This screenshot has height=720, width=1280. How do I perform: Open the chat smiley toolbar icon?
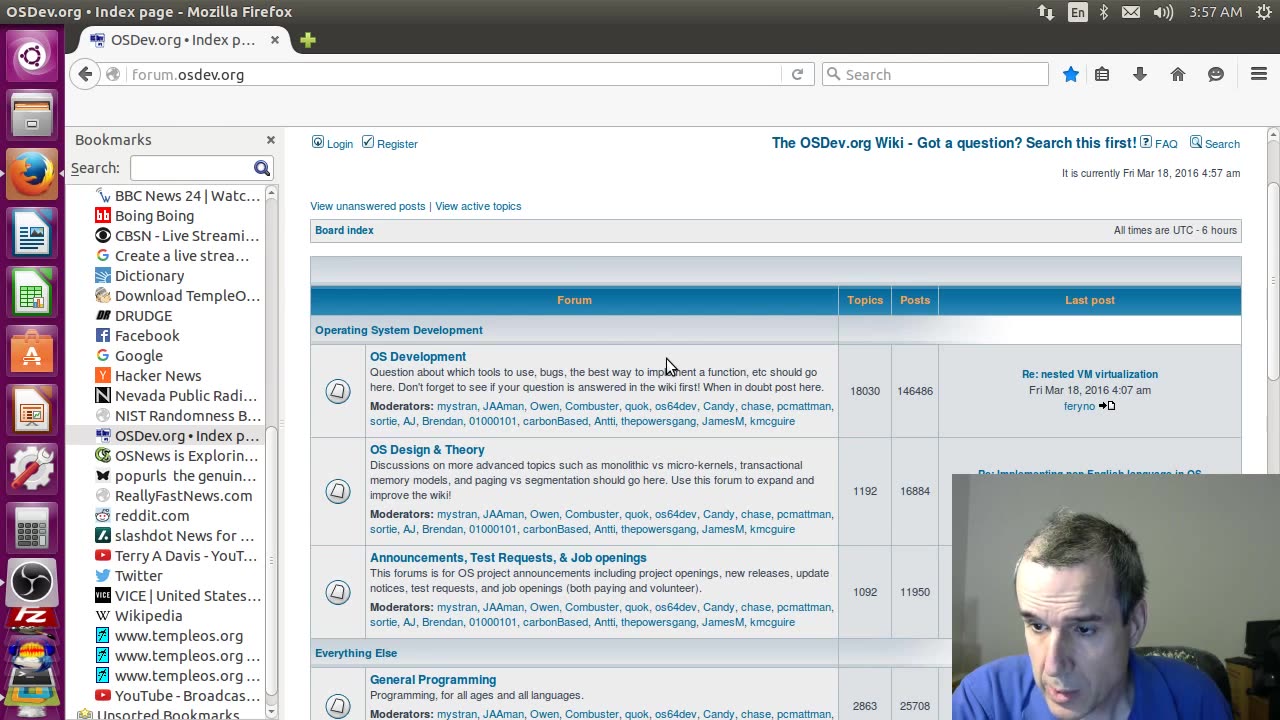point(1216,74)
